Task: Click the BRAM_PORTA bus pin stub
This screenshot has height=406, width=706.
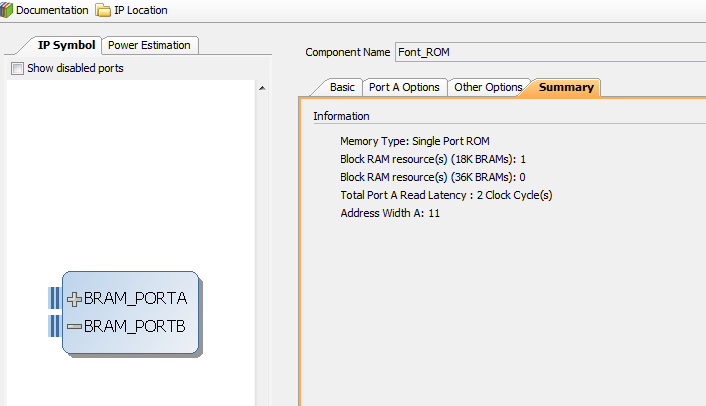Action: (54, 298)
